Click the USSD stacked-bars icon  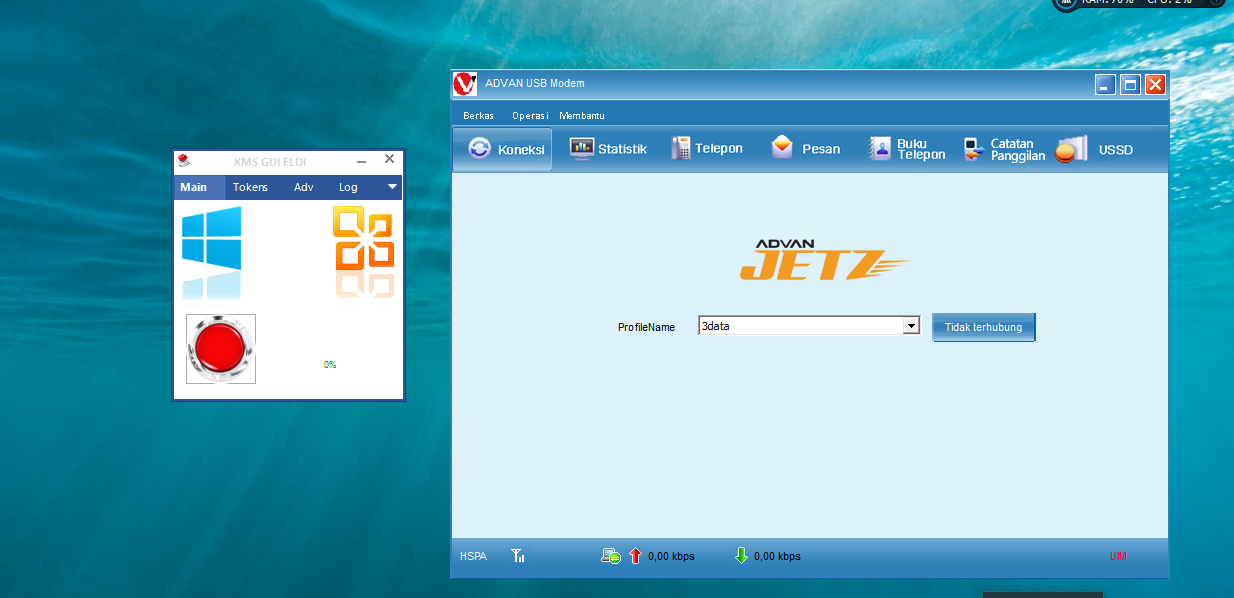1071,149
